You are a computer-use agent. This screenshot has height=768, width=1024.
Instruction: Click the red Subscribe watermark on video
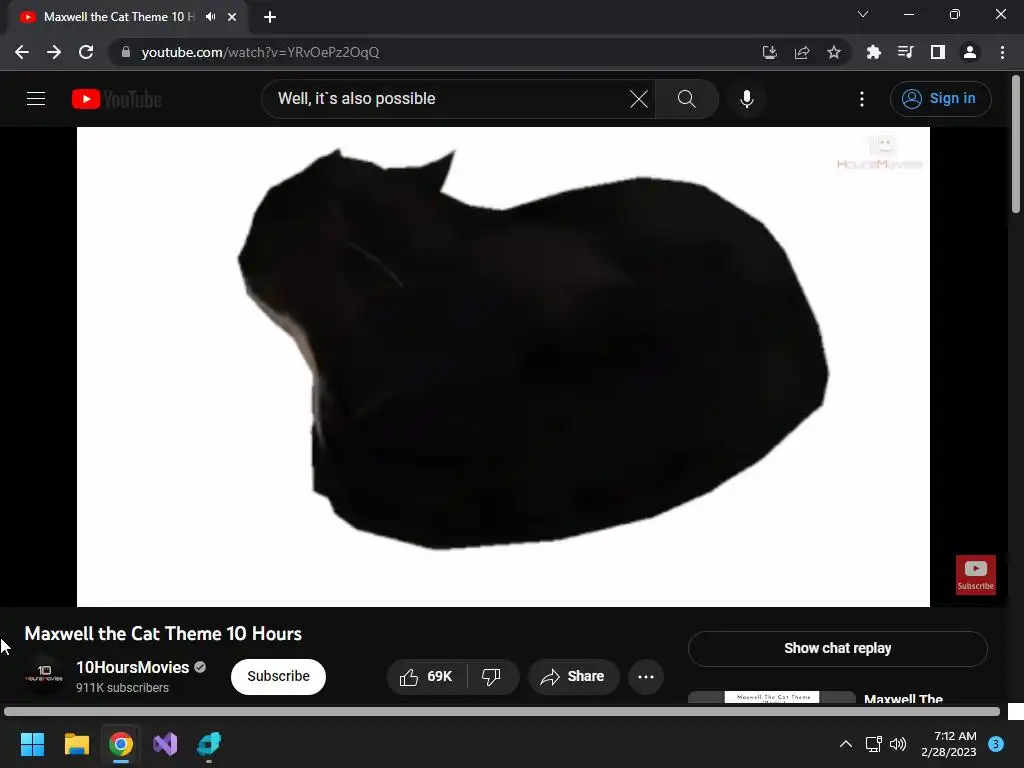[976, 575]
